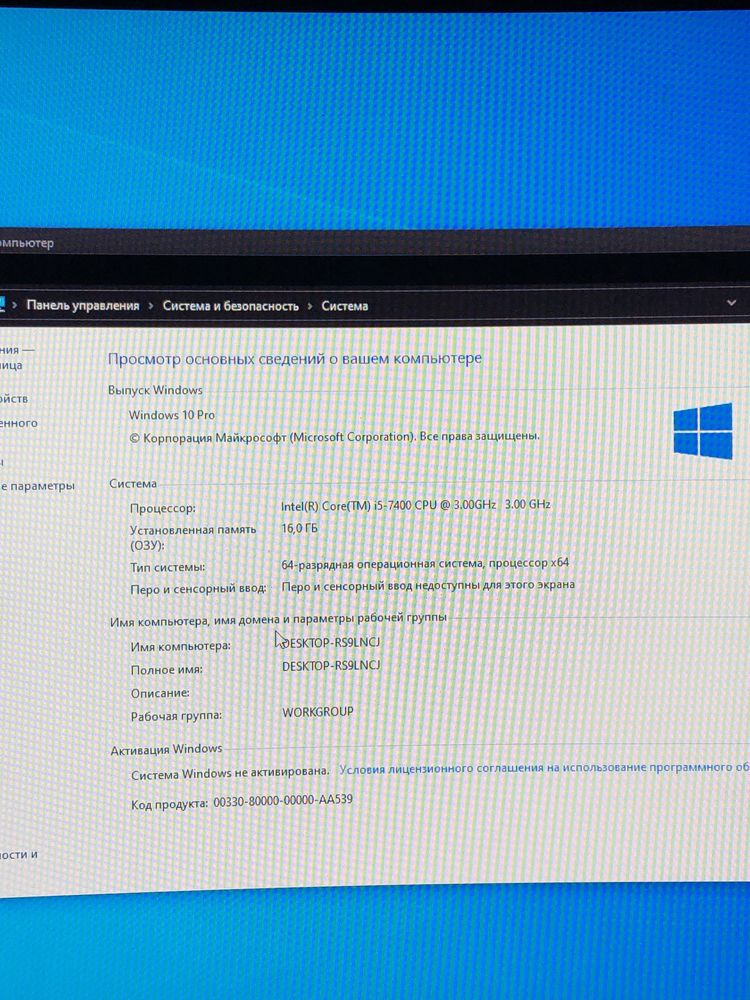This screenshot has height=1000, width=750.
Task: Open the sidebar link ending in "енного"
Action: [18, 423]
